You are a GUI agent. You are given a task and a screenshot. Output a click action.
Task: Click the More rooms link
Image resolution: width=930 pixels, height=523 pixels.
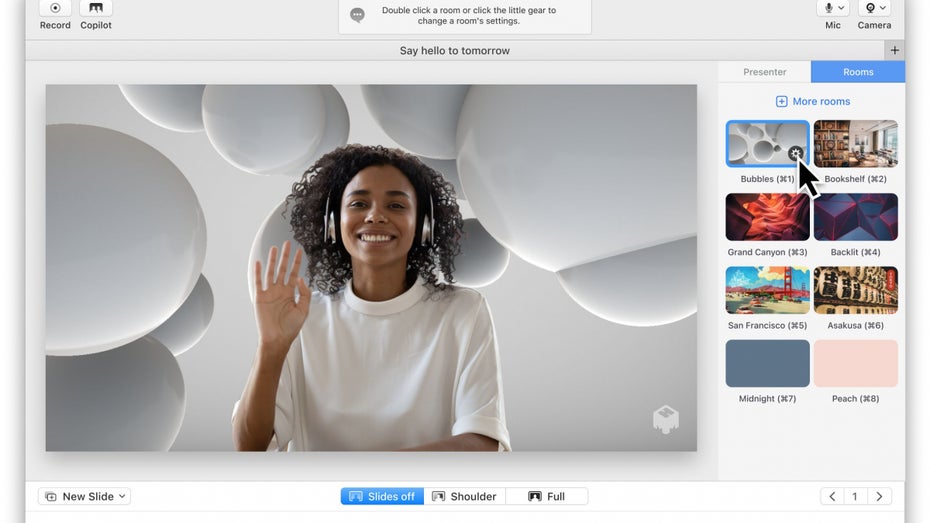[x=812, y=102]
